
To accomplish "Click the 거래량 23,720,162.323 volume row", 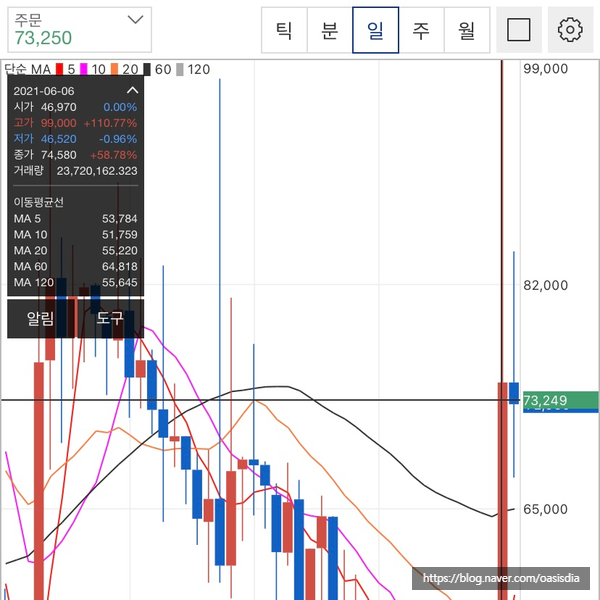I will (x=75, y=171).
